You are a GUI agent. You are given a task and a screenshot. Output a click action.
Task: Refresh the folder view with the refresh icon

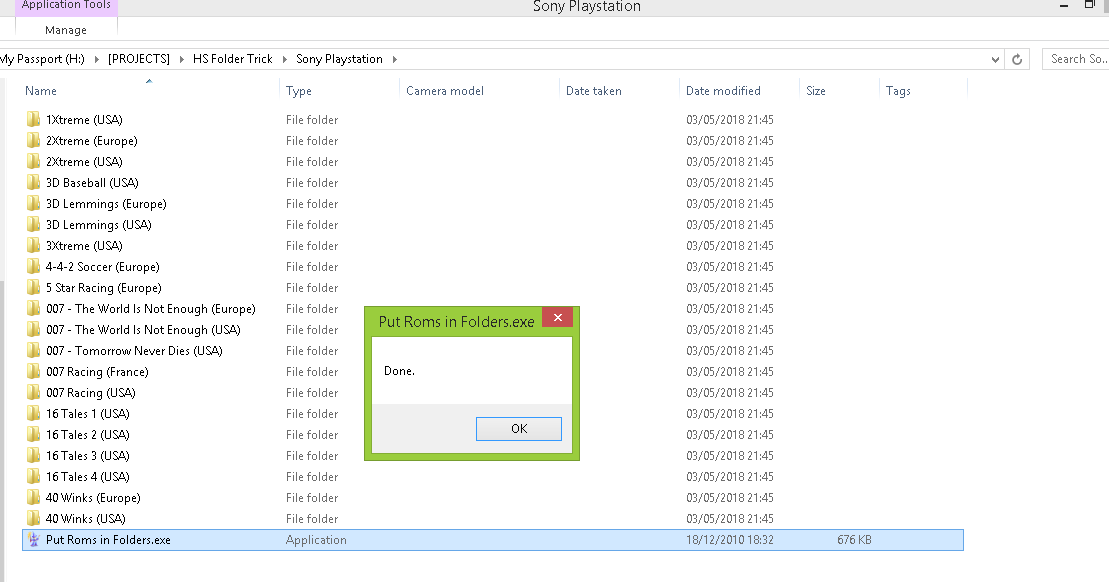coord(1017,59)
